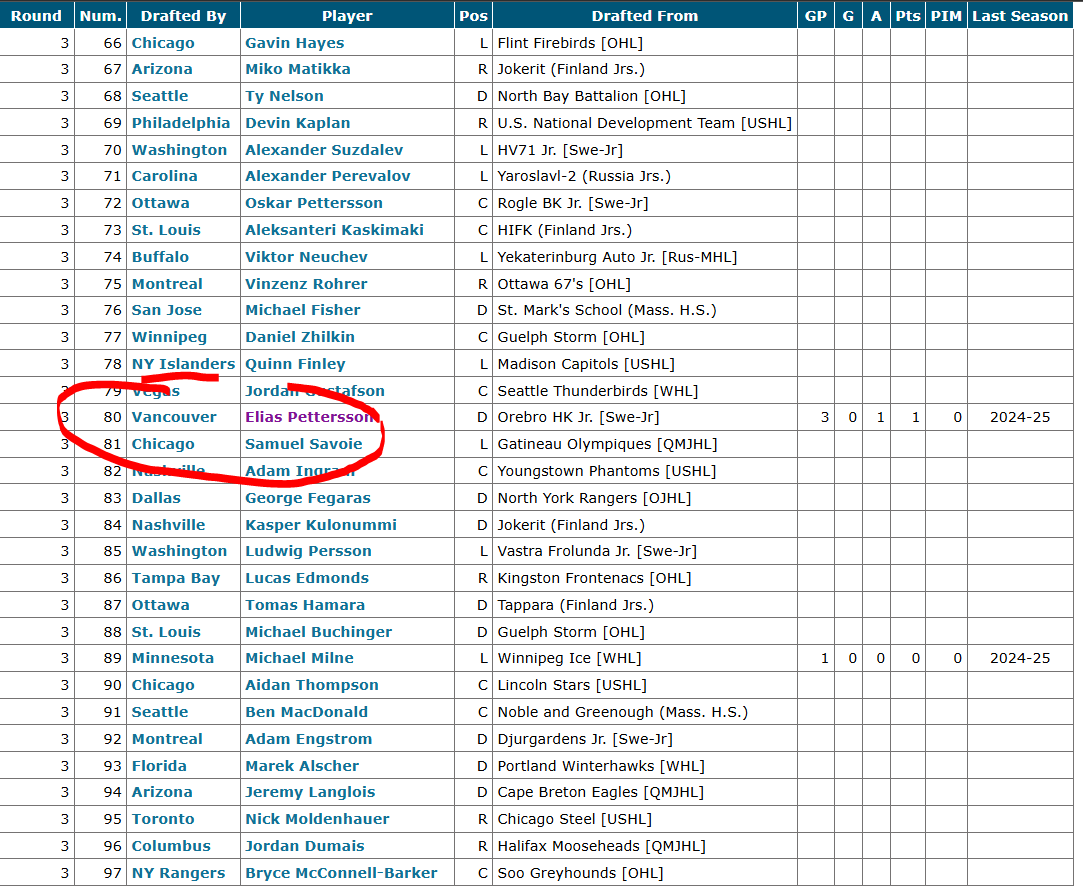
Task: Click Kasper Kulonummi player link
Action: click(x=320, y=525)
